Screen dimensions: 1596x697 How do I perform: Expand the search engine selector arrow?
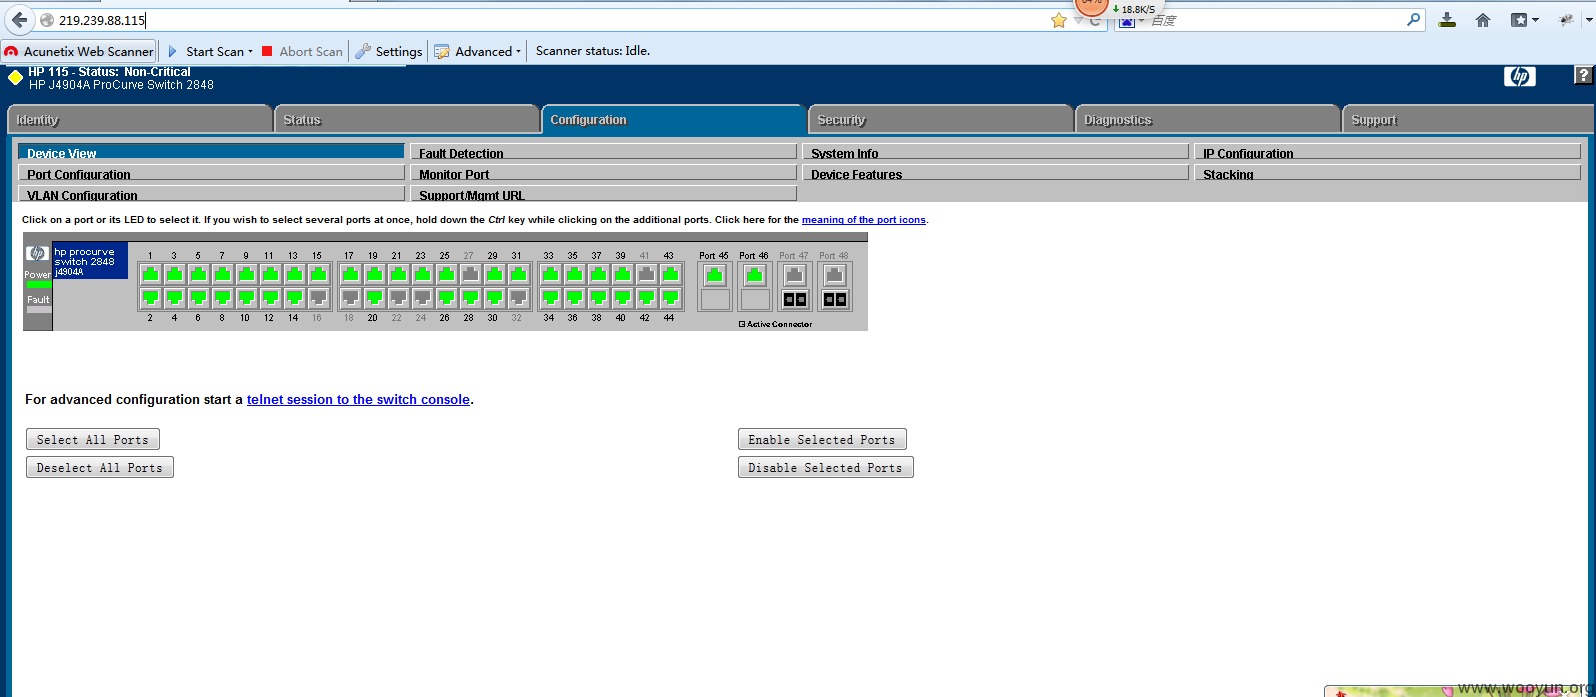(x=1141, y=21)
